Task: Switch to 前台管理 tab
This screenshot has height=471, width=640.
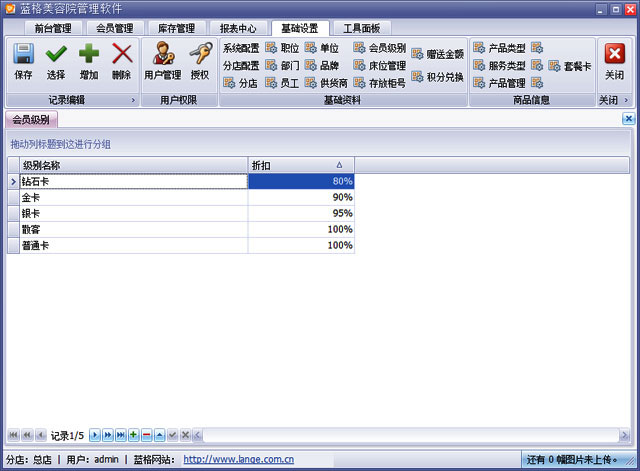Action: [53, 28]
